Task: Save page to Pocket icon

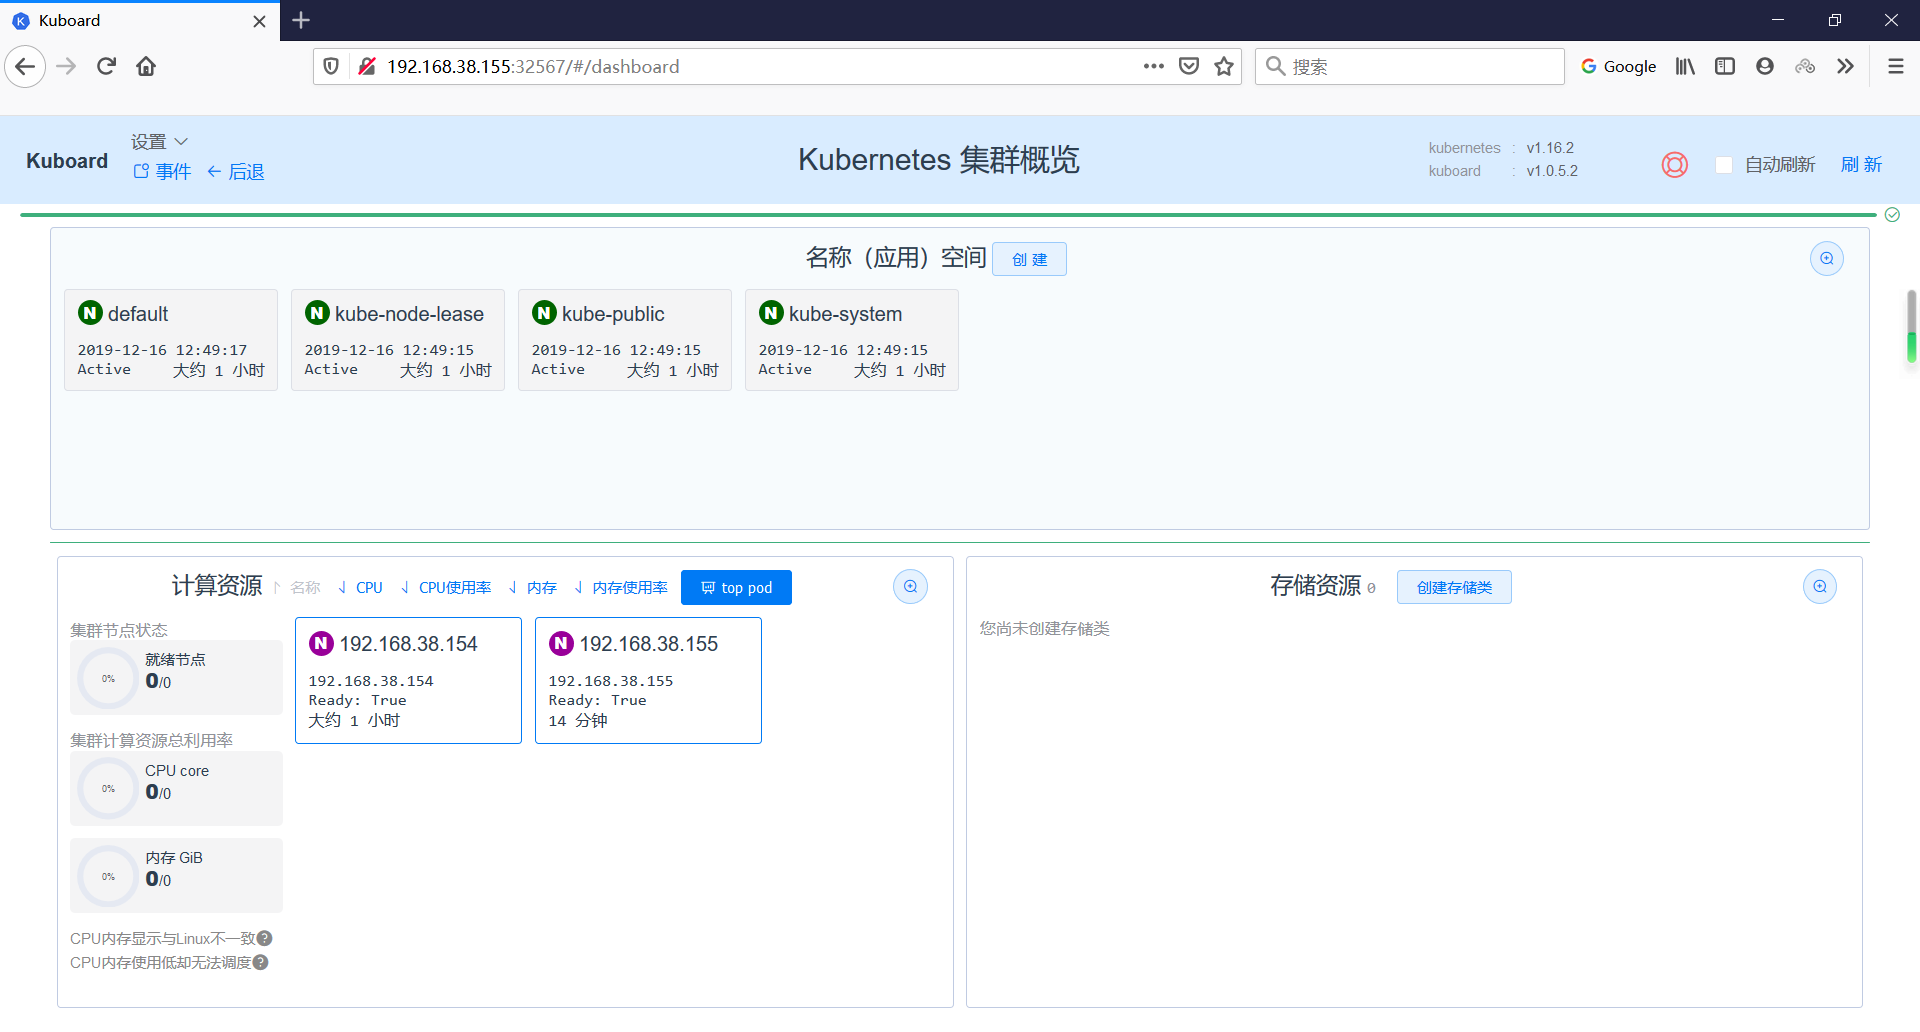Action: pyautogui.click(x=1189, y=67)
